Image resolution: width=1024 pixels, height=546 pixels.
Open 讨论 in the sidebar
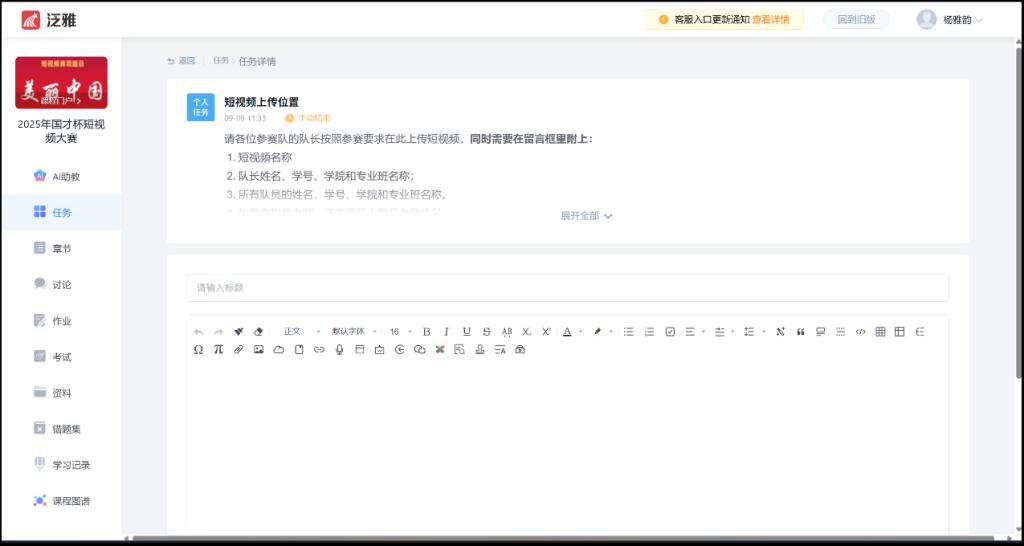(61, 285)
